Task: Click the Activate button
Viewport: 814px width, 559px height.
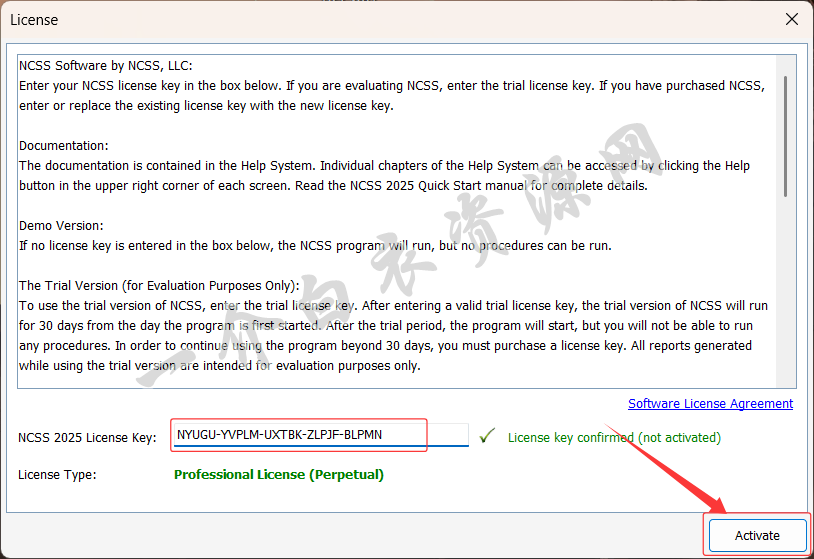Action: tap(756, 535)
